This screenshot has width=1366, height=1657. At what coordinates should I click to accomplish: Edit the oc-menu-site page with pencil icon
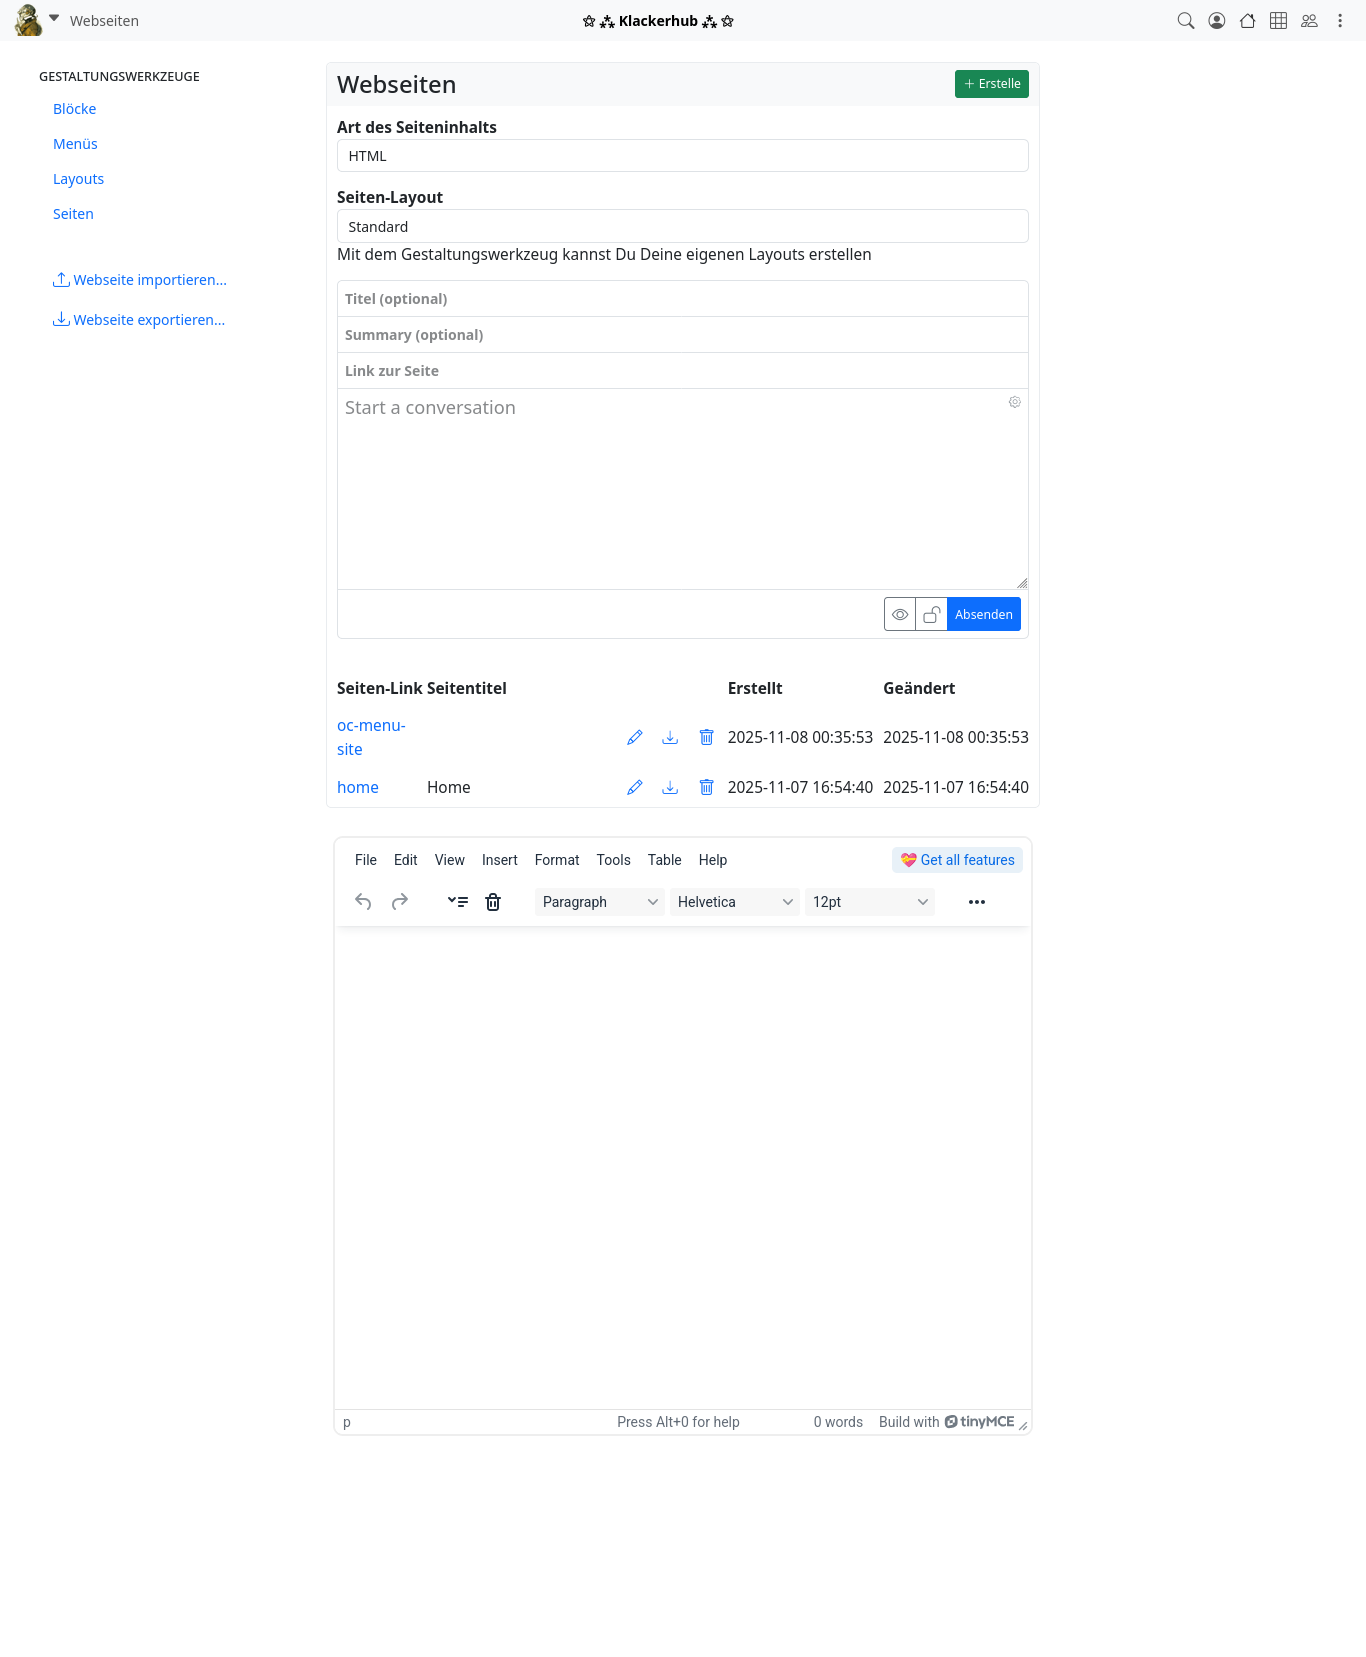click(x=634, y=738)
